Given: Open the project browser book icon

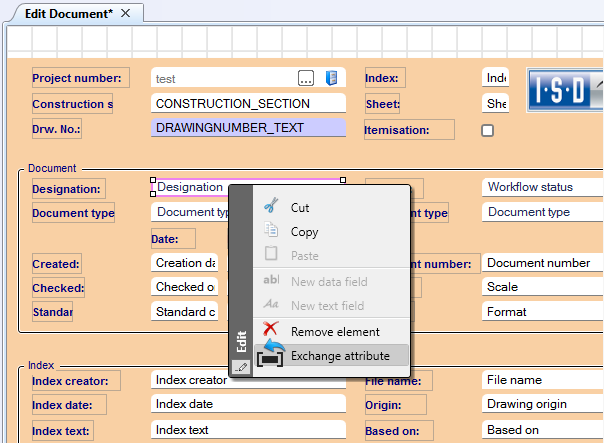Looking at the screenshot, I should [x=333, y=78].
